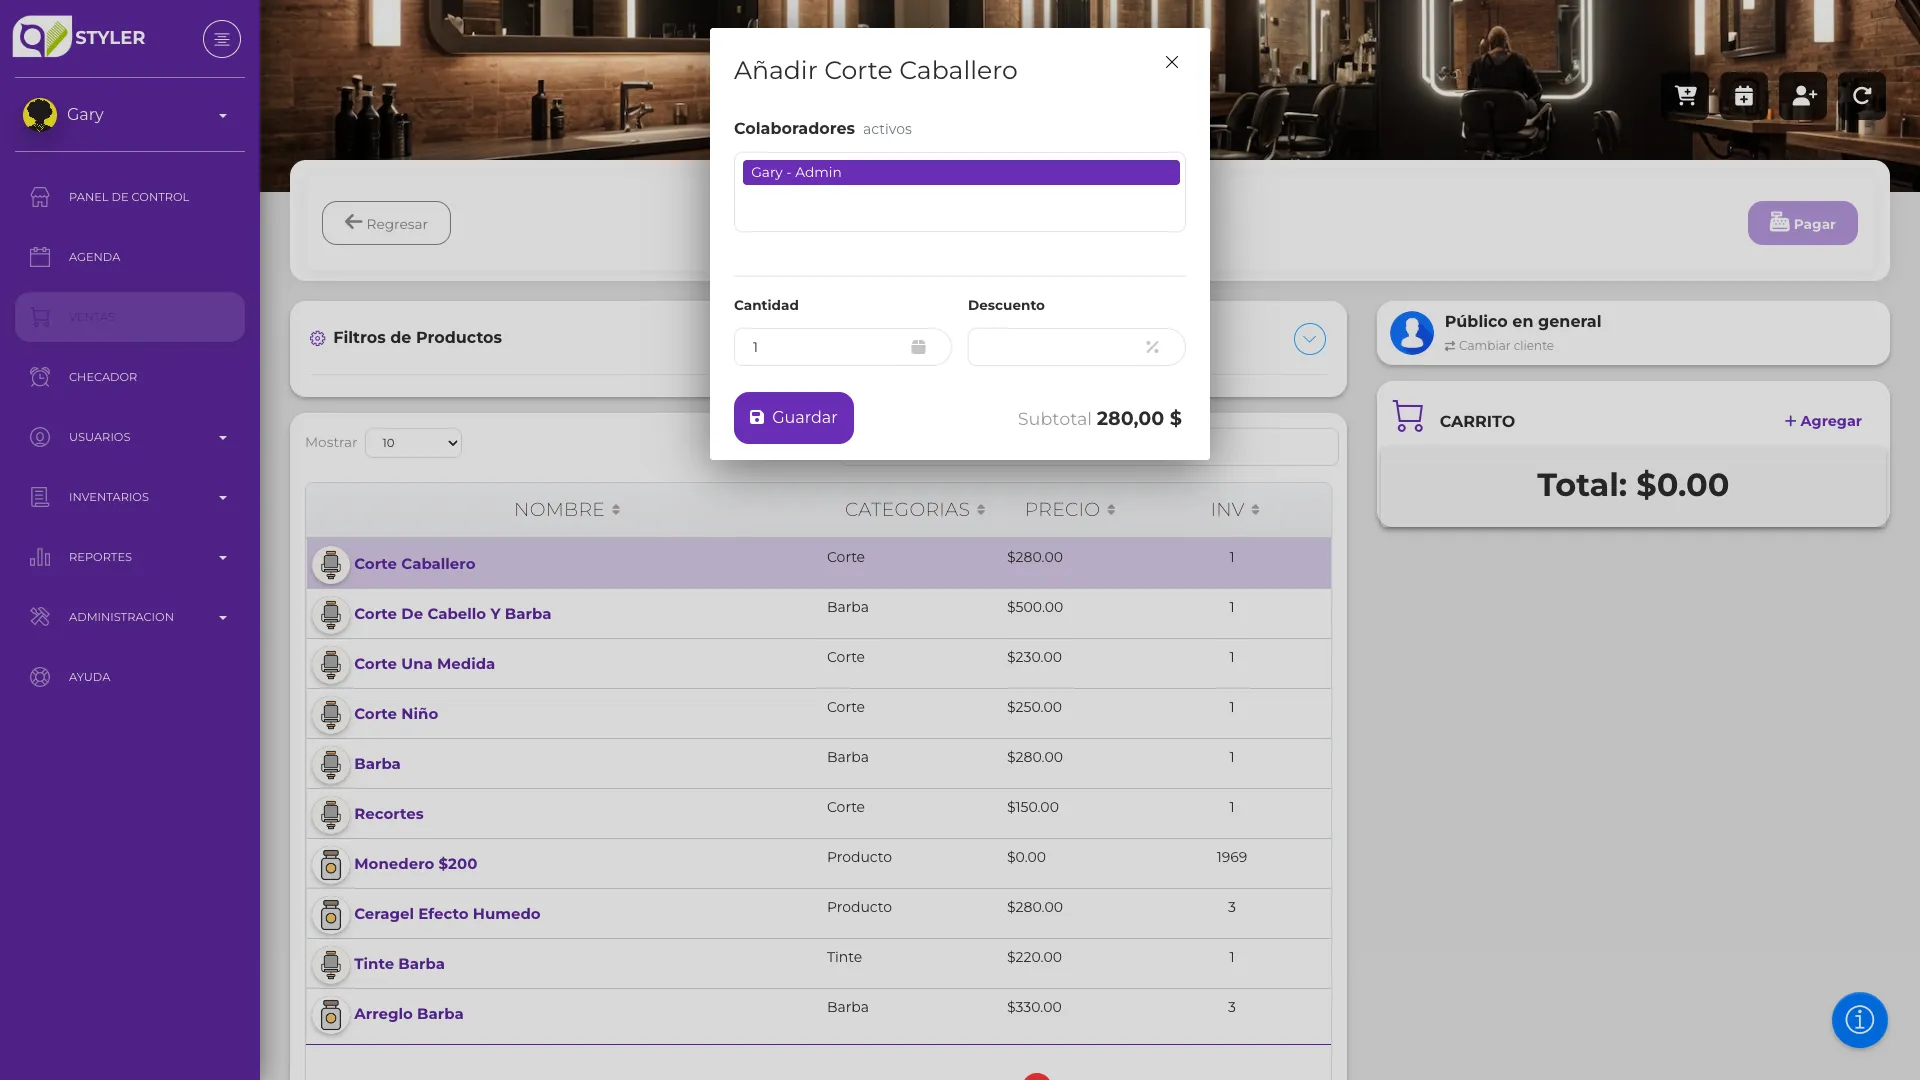Click the blue info help bubble
Screen dimensions: 1920x1080
coord(1859,1020)
